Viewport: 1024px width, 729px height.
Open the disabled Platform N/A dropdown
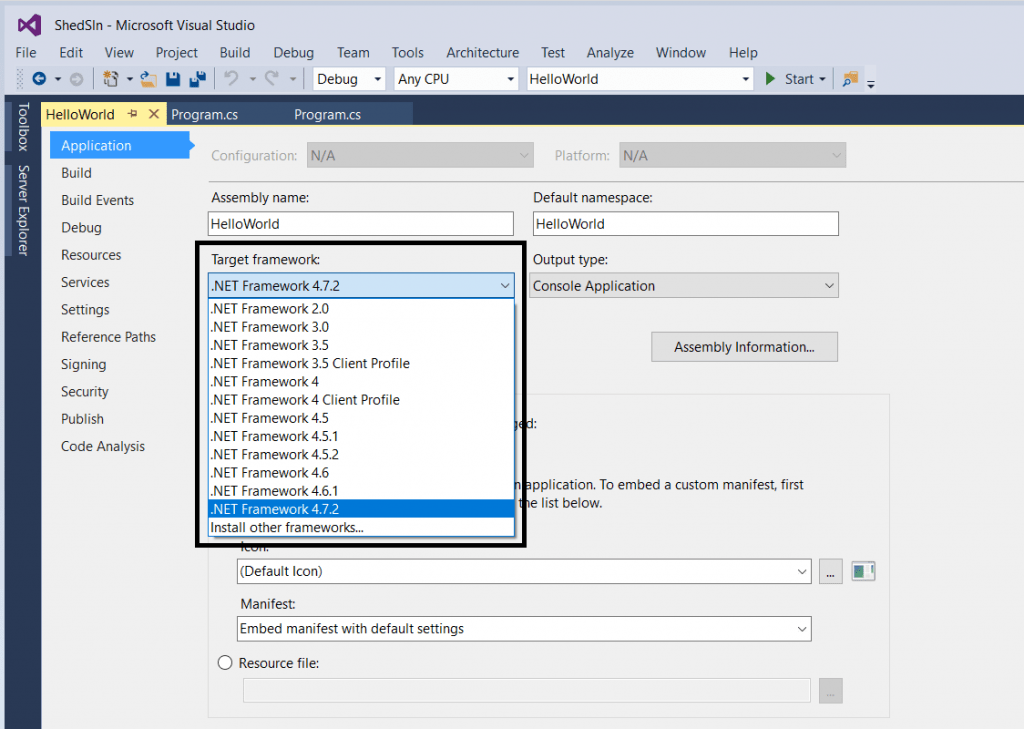tap(732, 155)
